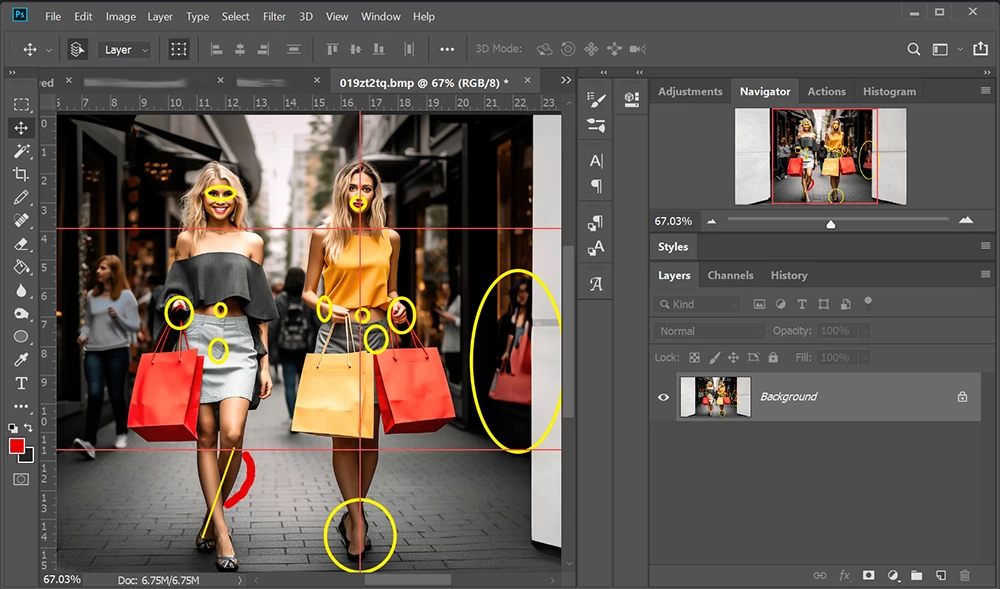This screenshot has height=589, width=1000.
Task: Pick the Eraser tool
Action: 21,244
